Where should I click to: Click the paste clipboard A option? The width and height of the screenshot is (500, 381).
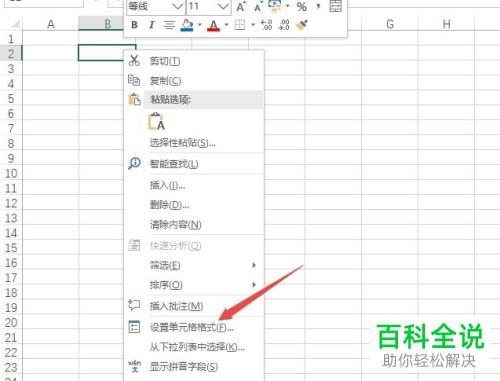click(156, 122)
